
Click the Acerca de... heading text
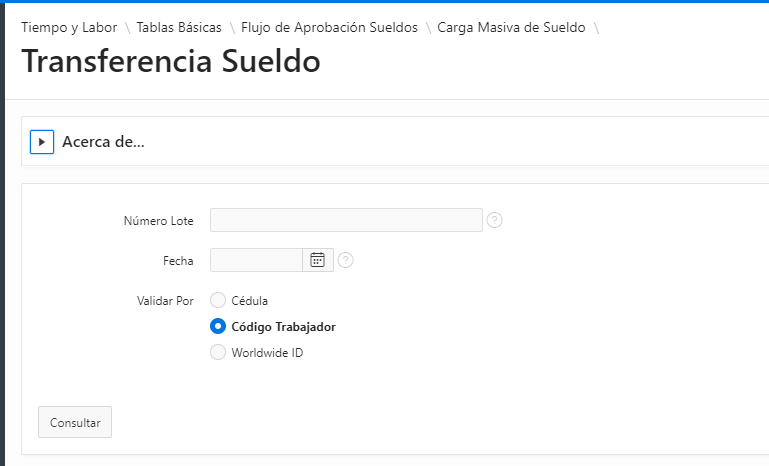click(x=103, y=142)
